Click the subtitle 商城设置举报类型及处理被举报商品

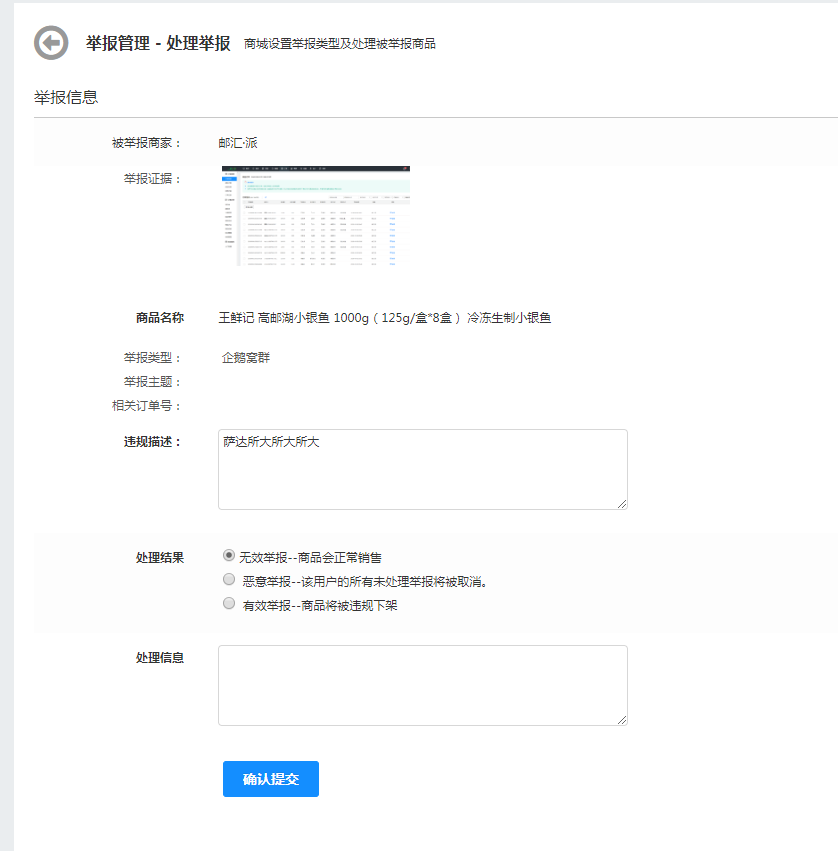[340, 44]
